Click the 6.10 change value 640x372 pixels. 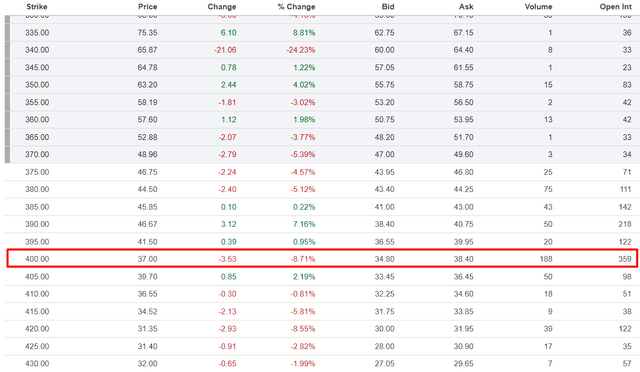pyautogui.click(x=229, y=33)
